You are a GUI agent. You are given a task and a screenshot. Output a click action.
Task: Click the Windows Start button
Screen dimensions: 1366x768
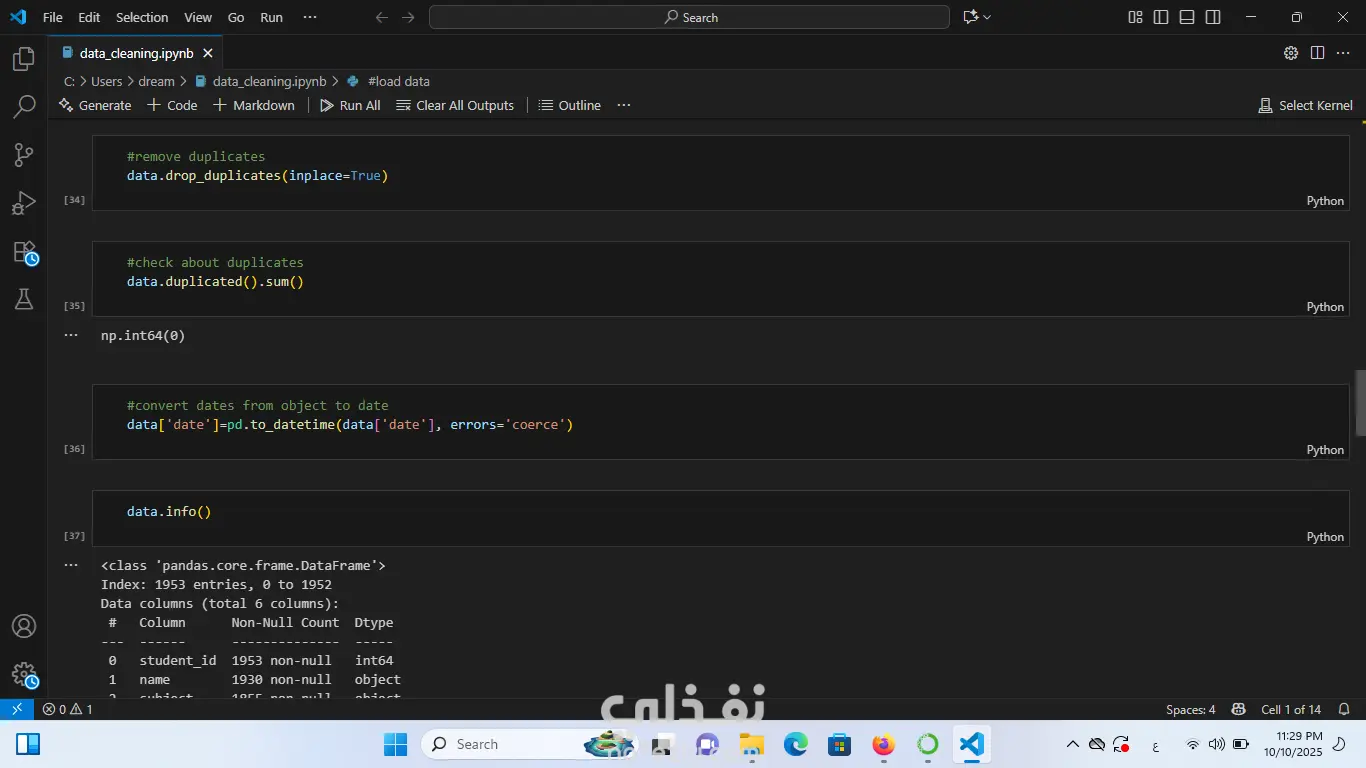pos(396,744)
